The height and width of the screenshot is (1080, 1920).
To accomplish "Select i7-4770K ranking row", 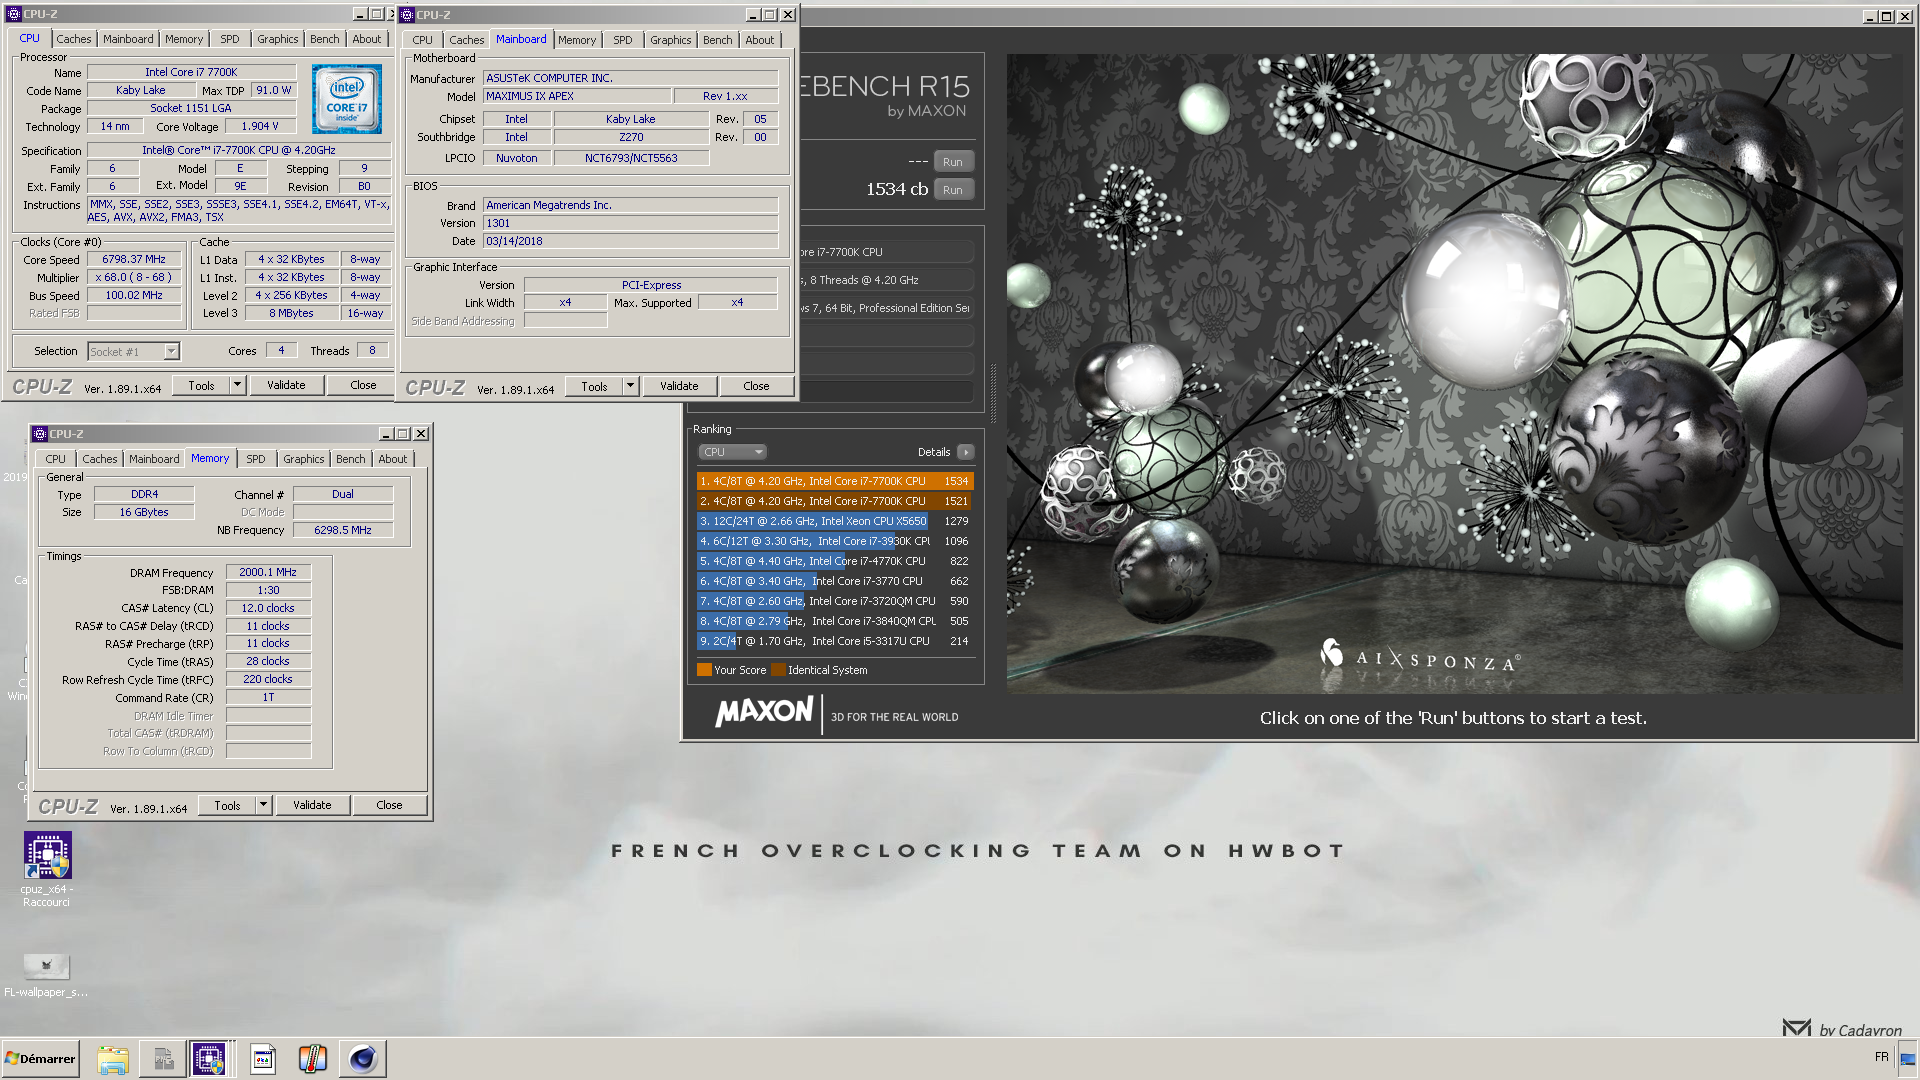I will (835, 561).
